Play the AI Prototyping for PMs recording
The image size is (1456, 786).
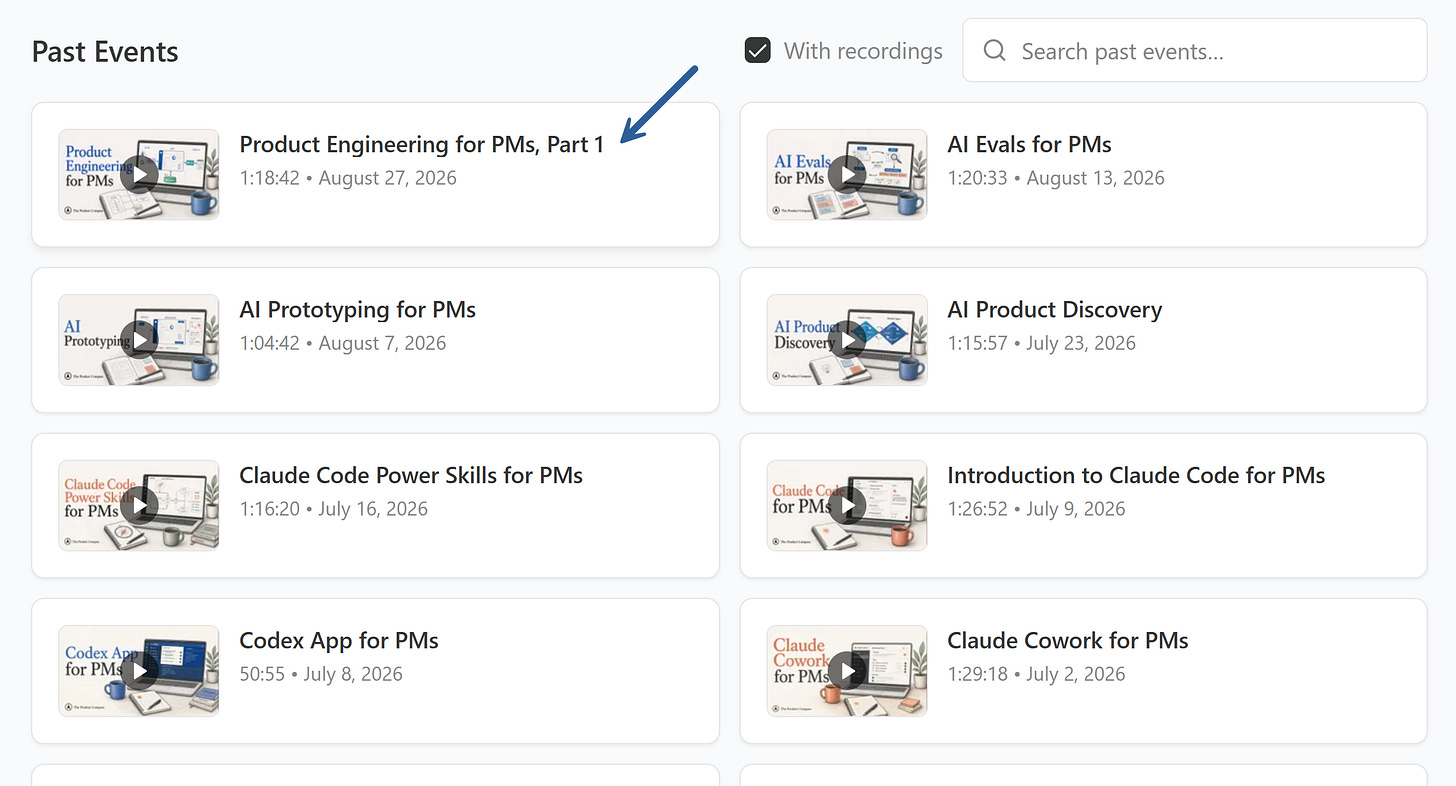click(139, 340)
